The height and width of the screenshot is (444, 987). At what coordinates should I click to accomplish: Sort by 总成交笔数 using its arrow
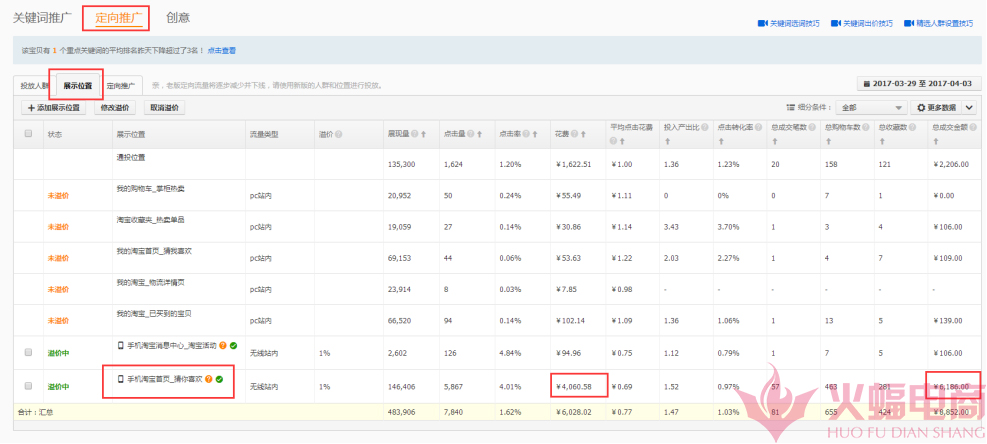775,141
